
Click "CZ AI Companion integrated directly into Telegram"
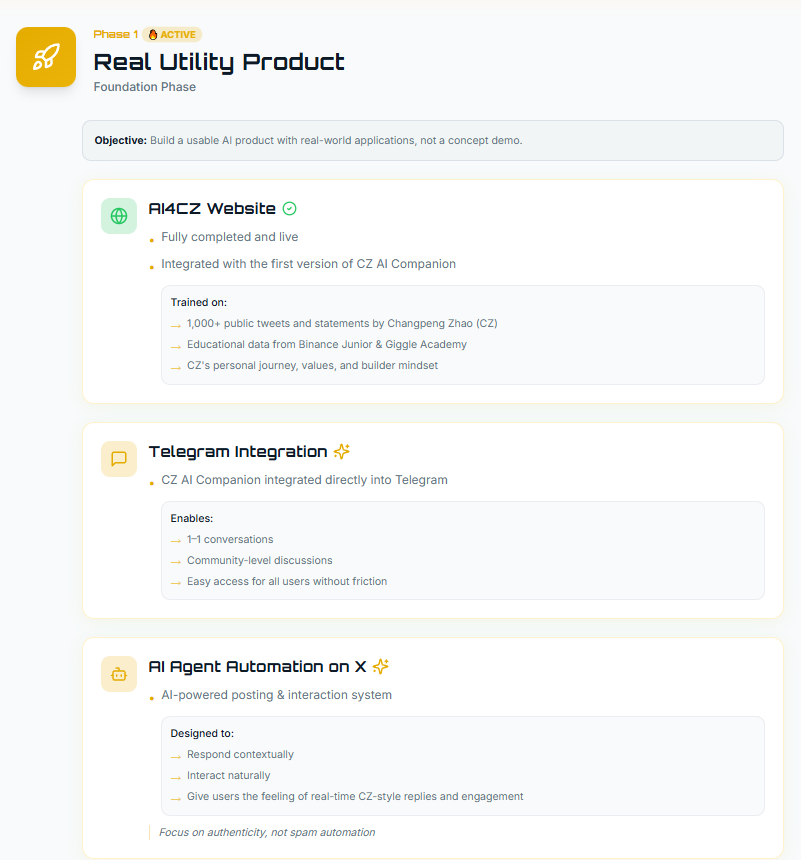click(304, 480)
